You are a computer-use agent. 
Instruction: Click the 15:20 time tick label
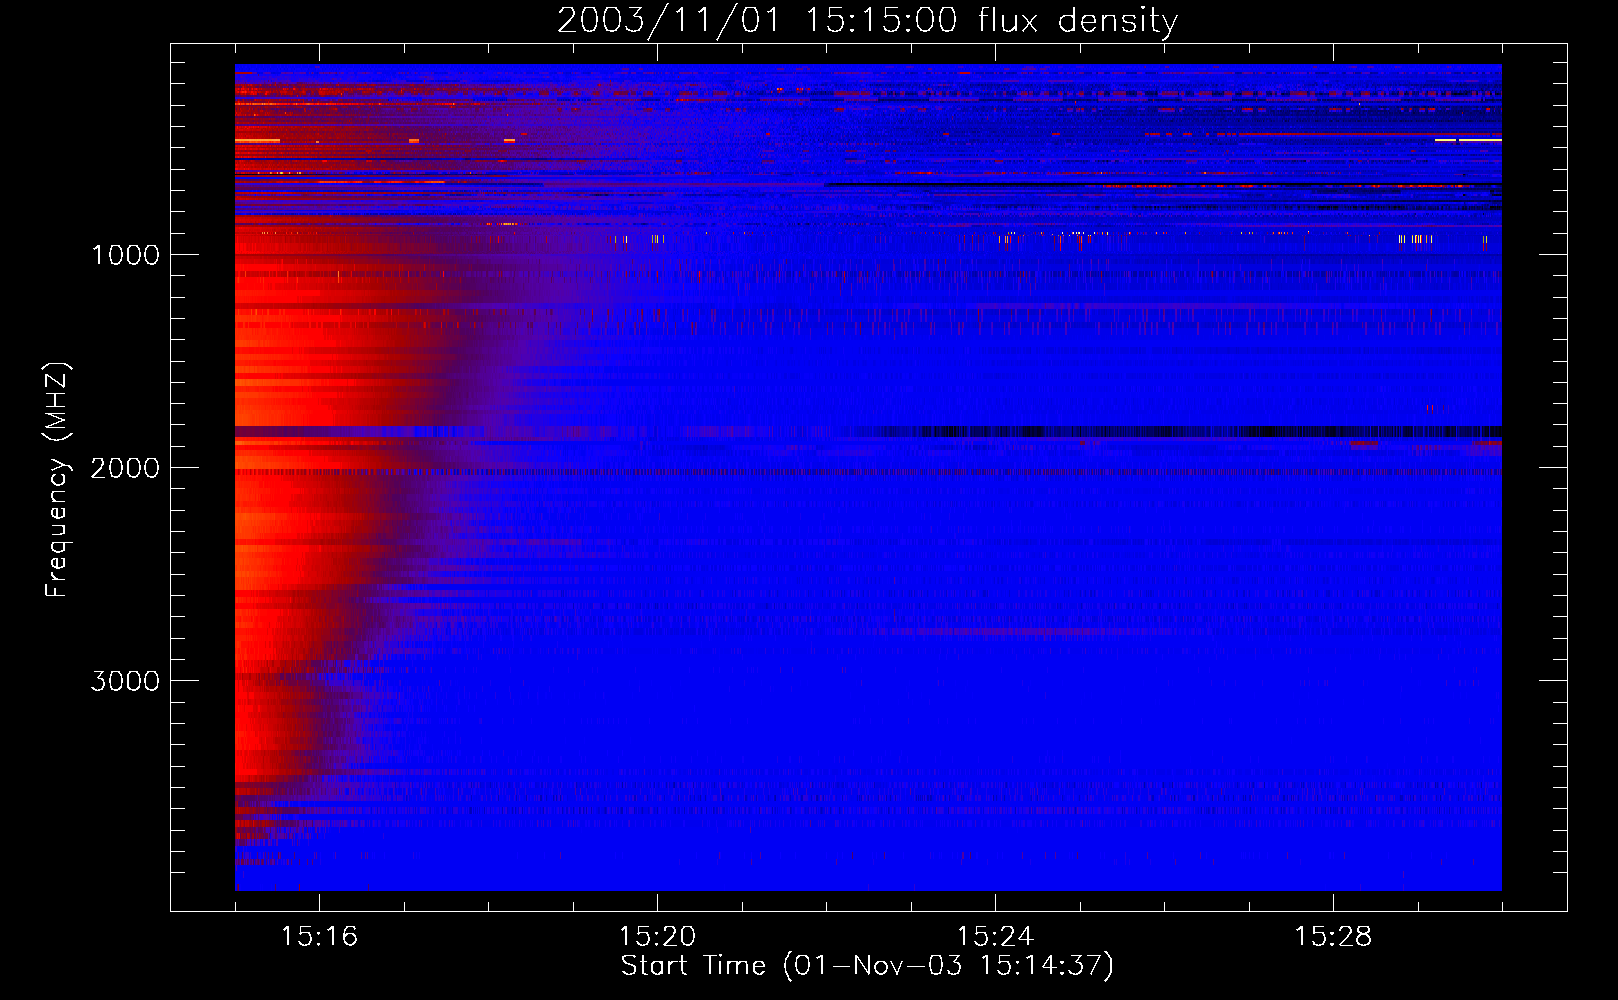coord(657,937)
